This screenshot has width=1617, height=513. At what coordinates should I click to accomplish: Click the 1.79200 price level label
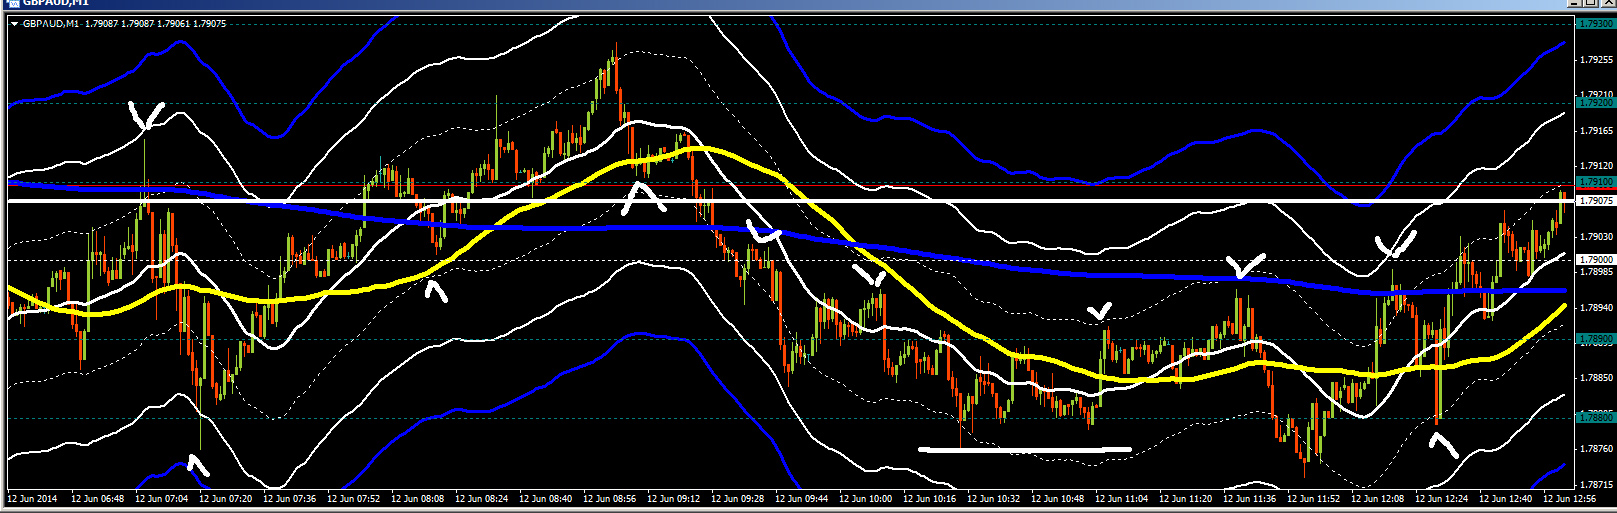click(1595, 102)
